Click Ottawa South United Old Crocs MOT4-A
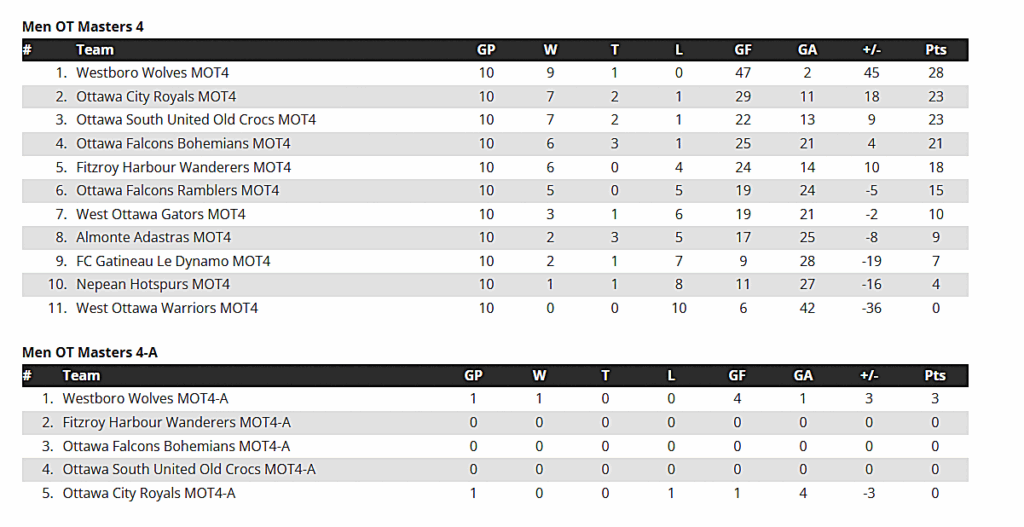The width and height of the screenshot is (1024, 527). [x=189, y=470]
